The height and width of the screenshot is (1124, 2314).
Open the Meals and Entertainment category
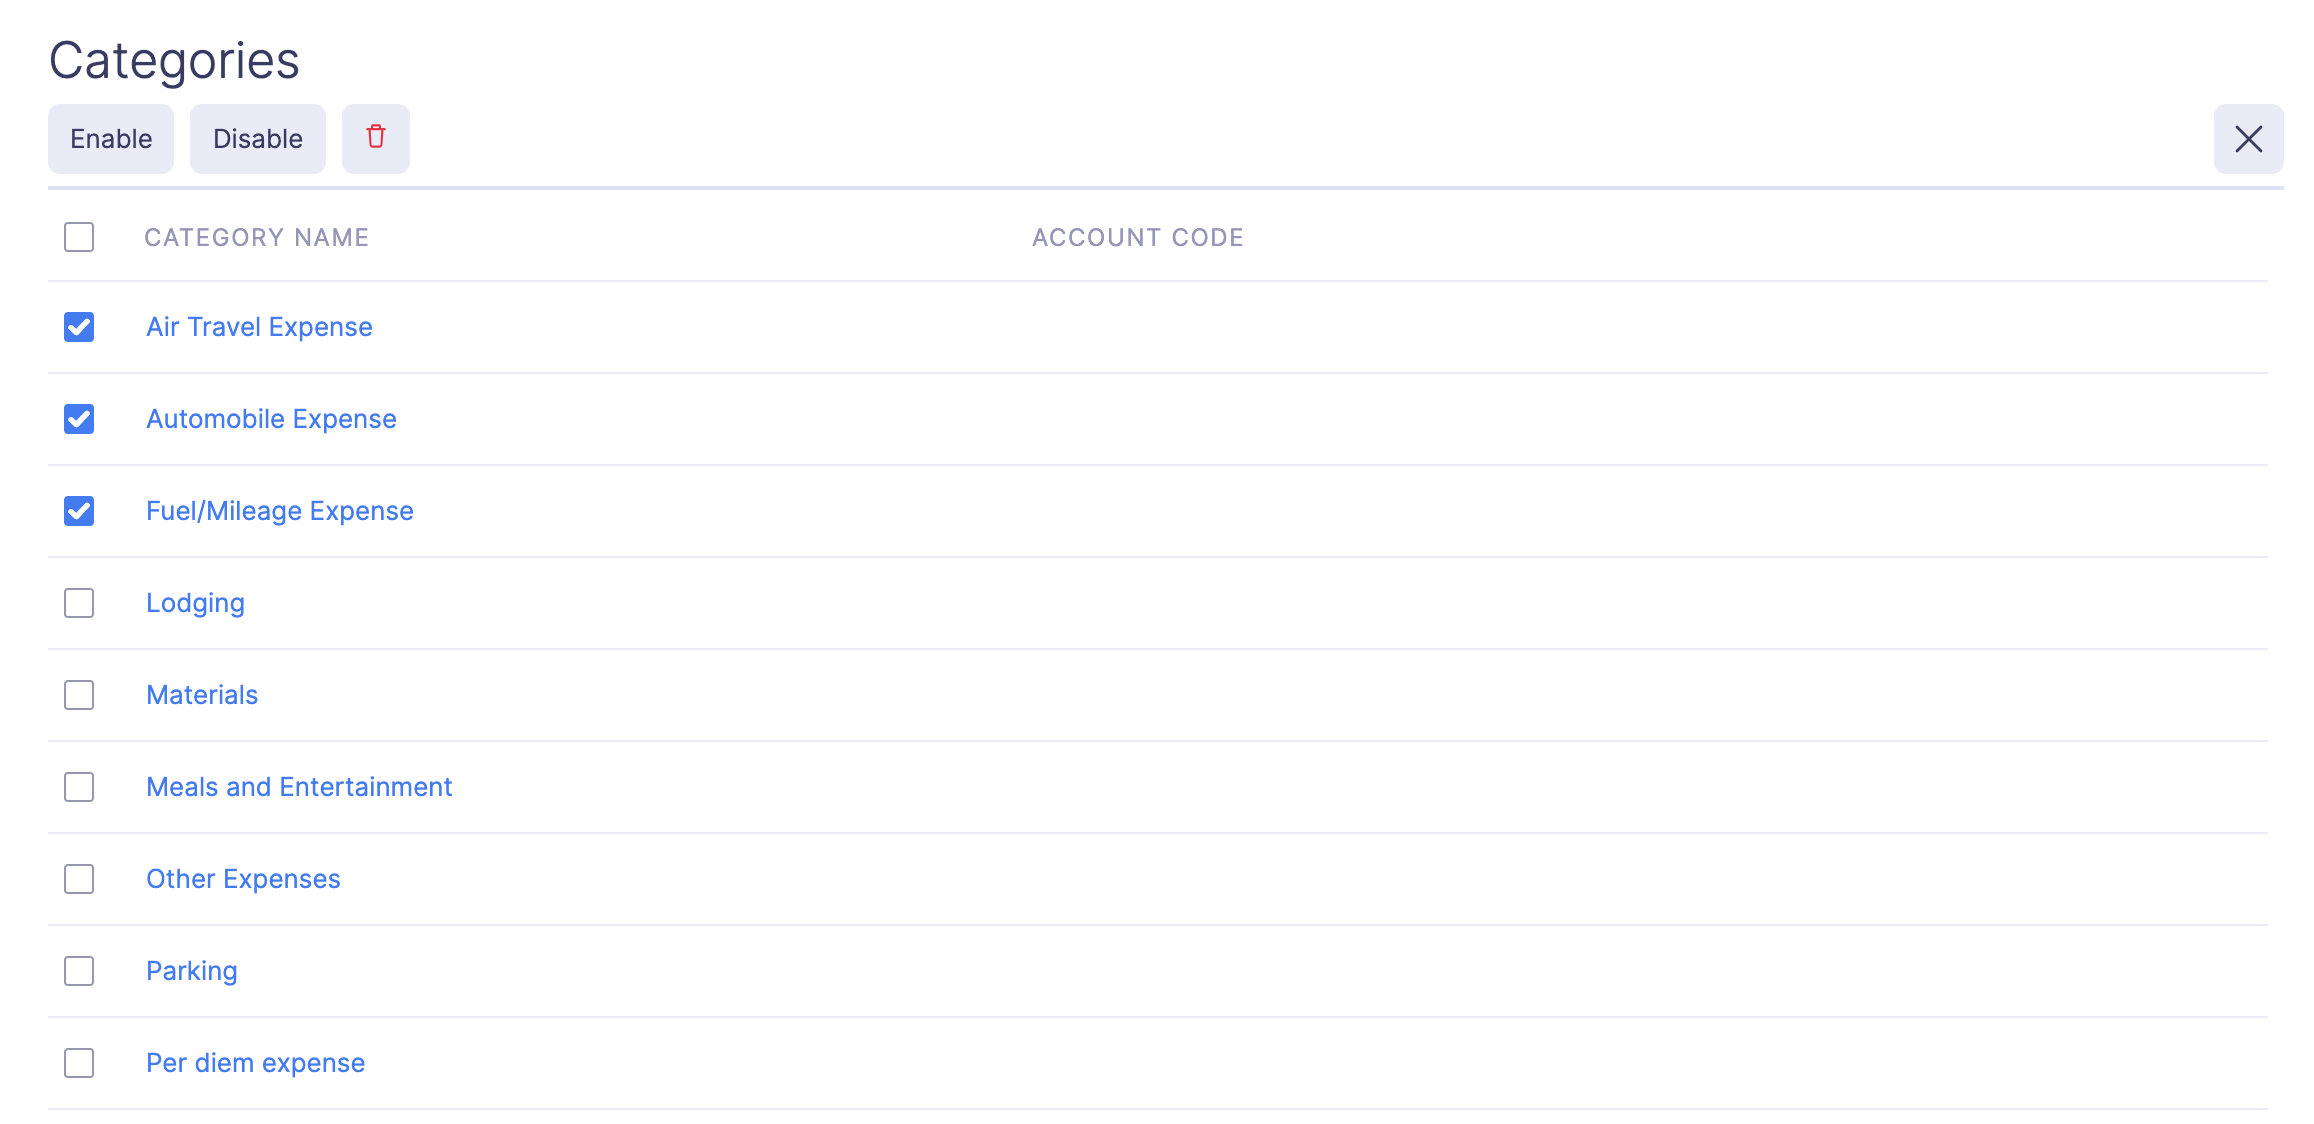pyautogui.click(x=299, y=787)
